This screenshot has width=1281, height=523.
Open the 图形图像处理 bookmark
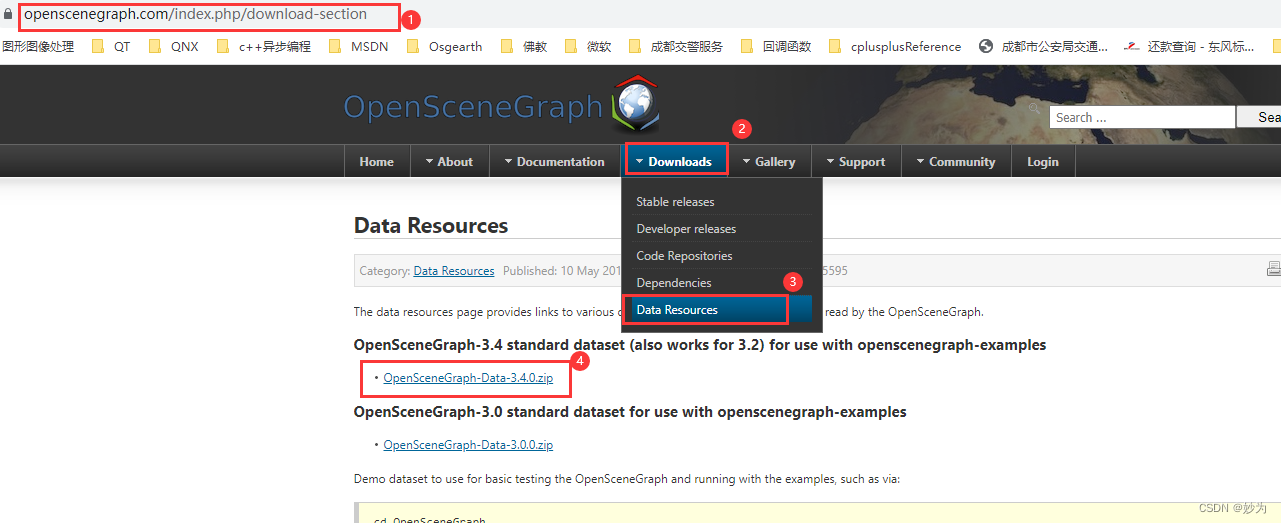37,46
